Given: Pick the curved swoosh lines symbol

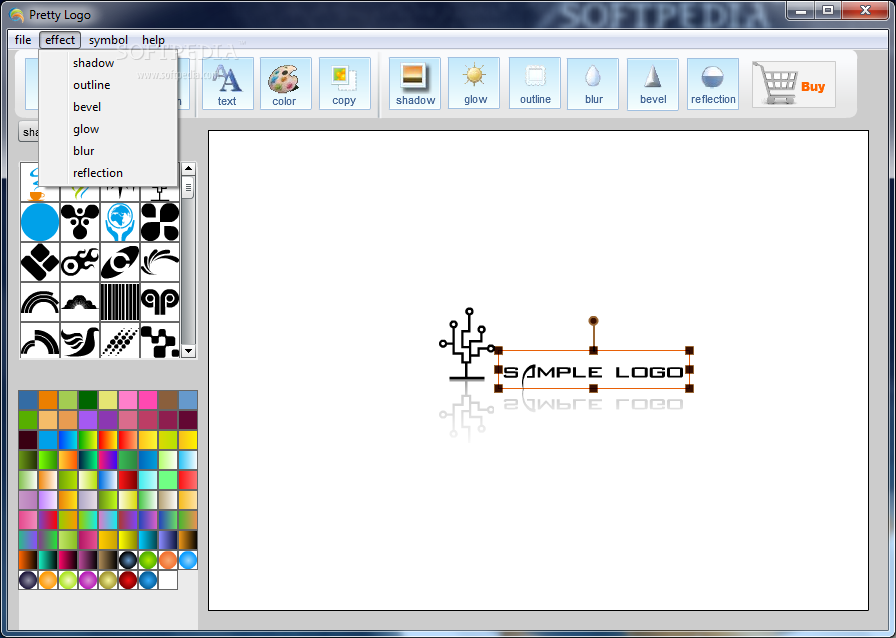Looking at the screenshot, I should click(x=160, y=262).
